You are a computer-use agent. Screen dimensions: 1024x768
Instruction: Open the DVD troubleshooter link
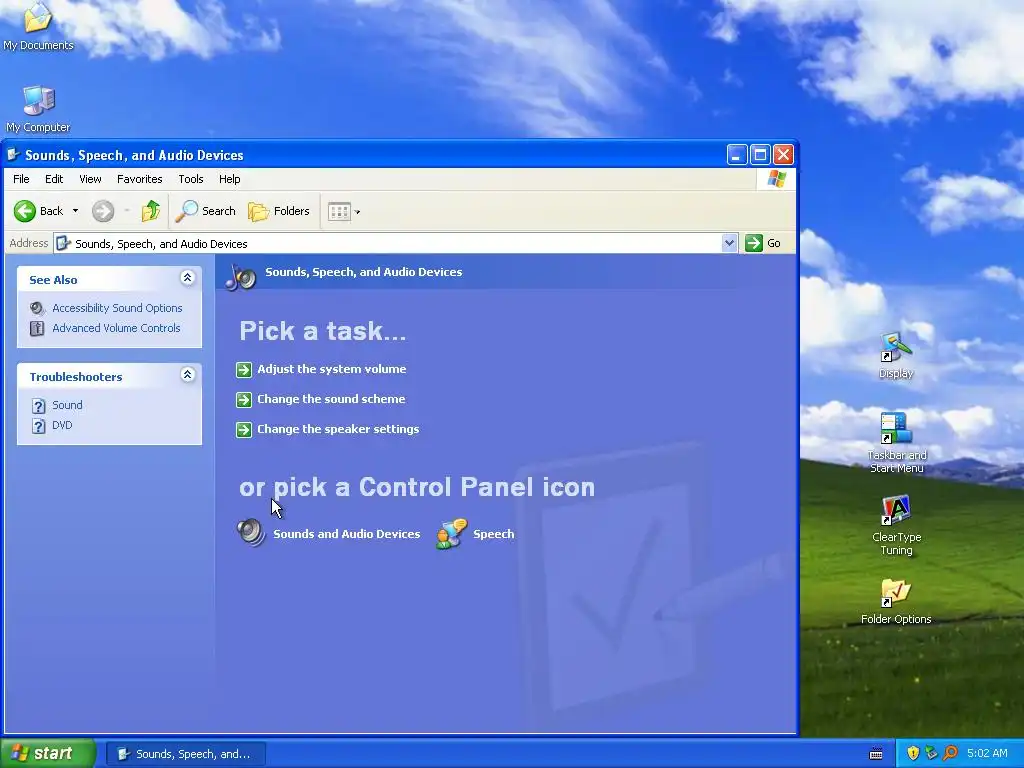(62, 425)
